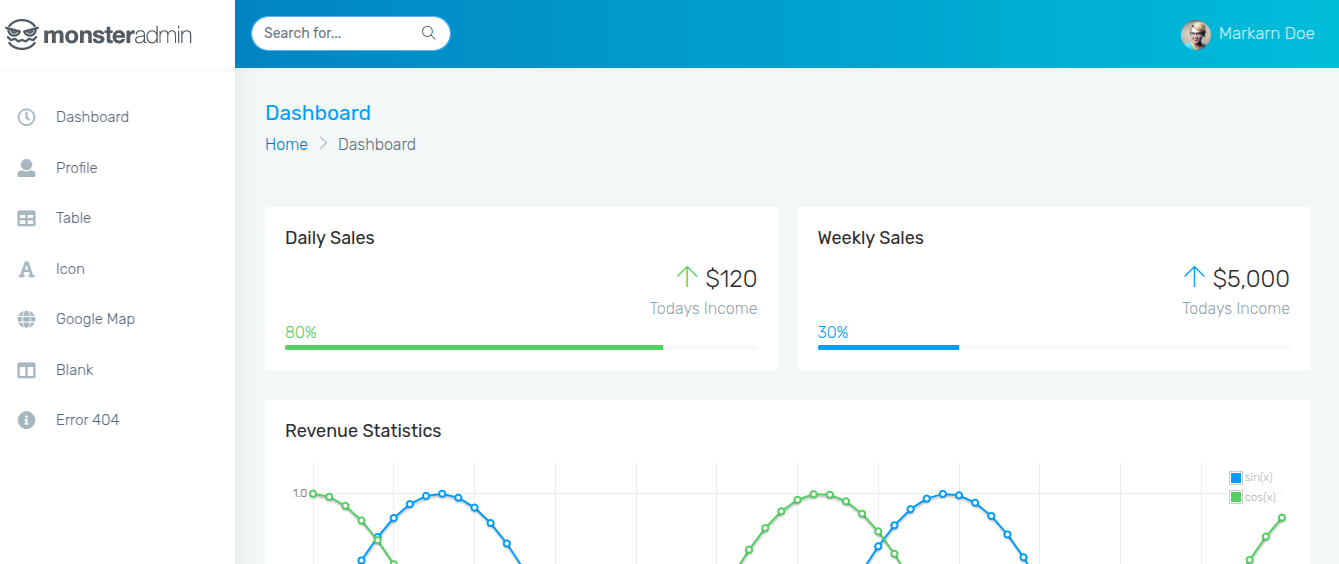Viewport: 1339px width, 564px height.
Task: Open the Markarn Doe user menu
Action: click(x=1266, y=34)
